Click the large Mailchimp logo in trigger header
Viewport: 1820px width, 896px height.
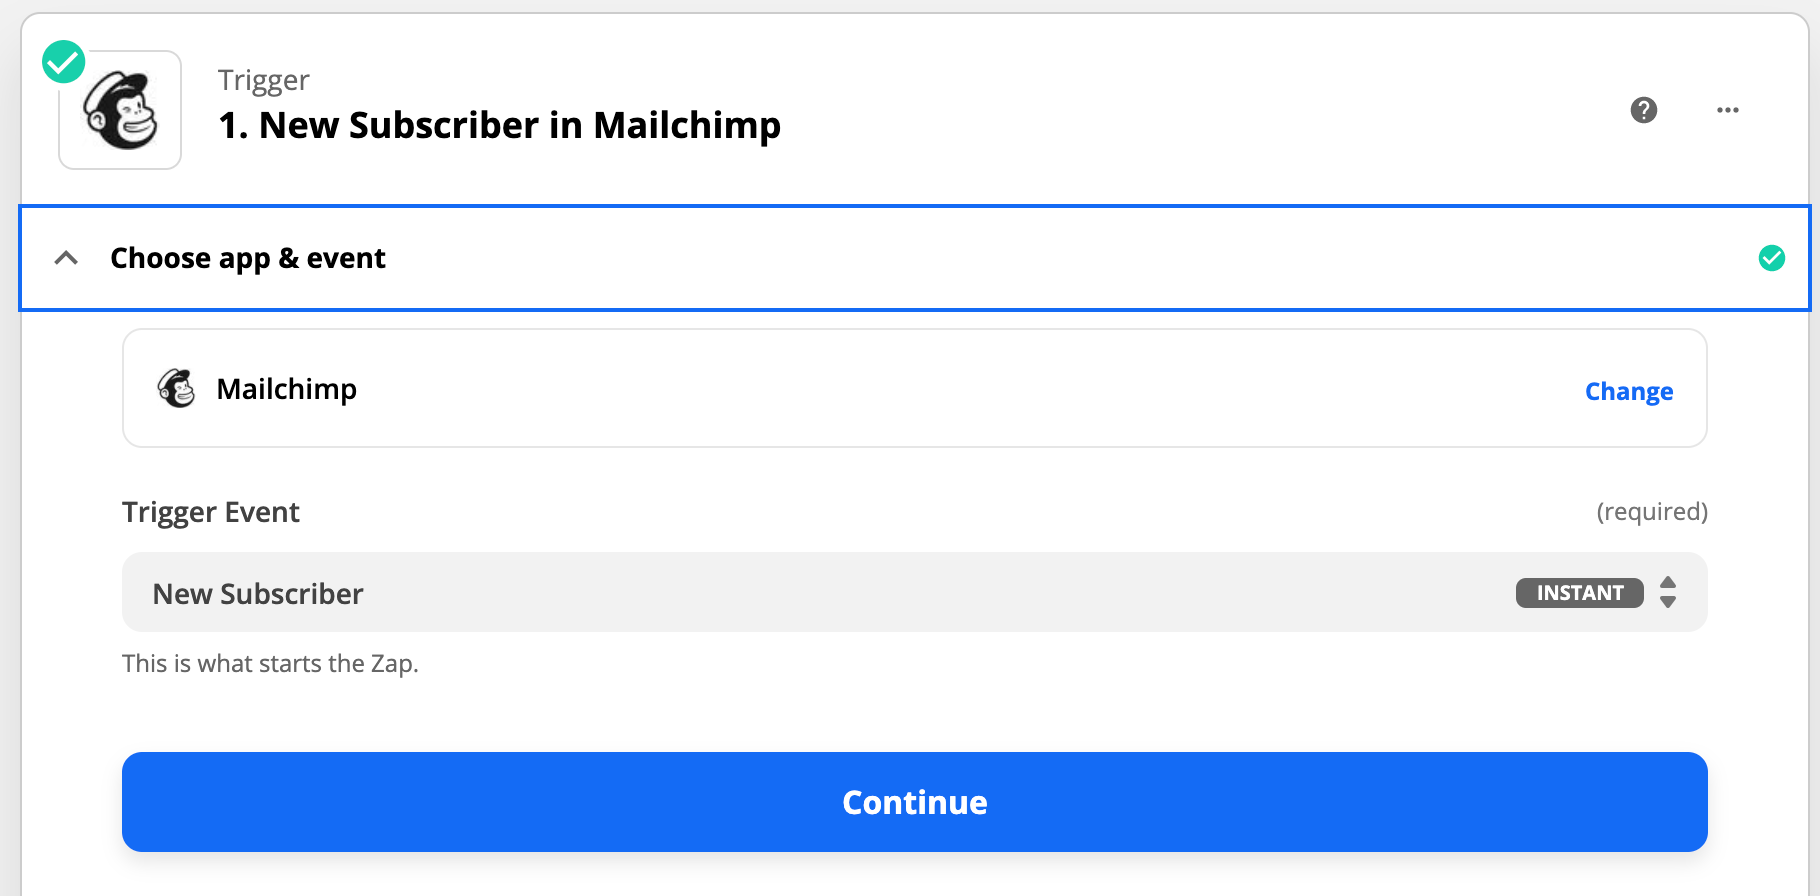click(121, 111)
